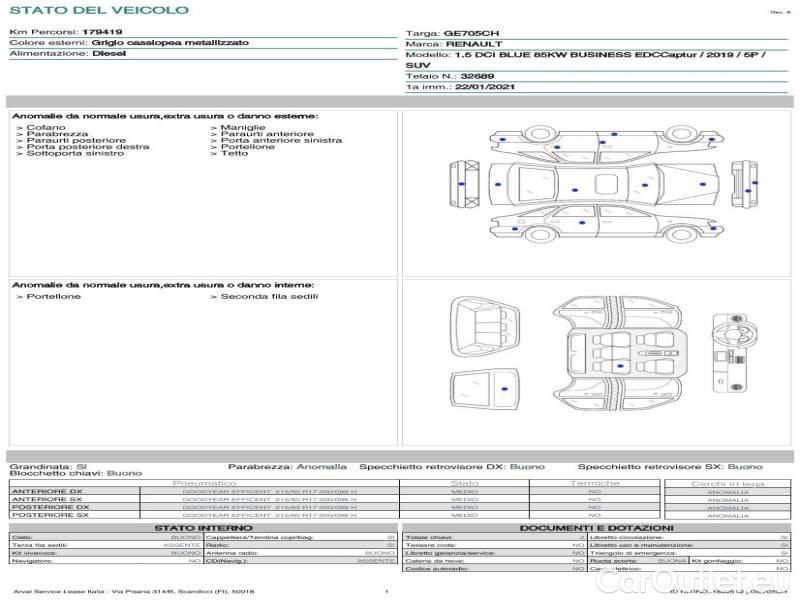800x600 pixels.
Task: Select 'Blocchetto chiavi: Buono' status
Action: (x=76, y=473)
